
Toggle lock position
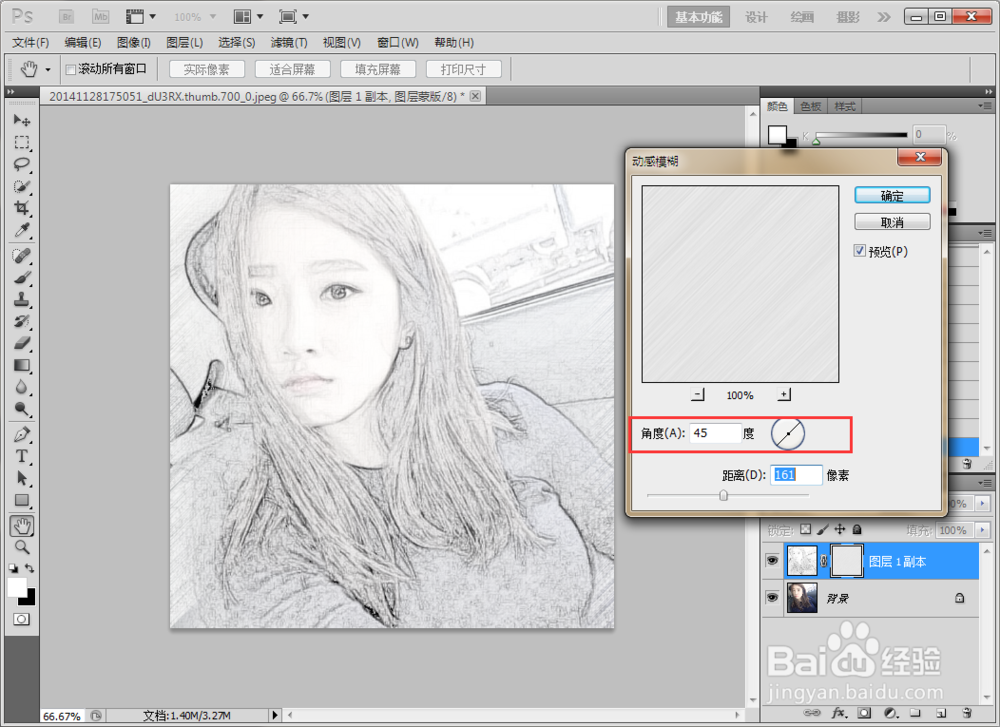(840, 529)
